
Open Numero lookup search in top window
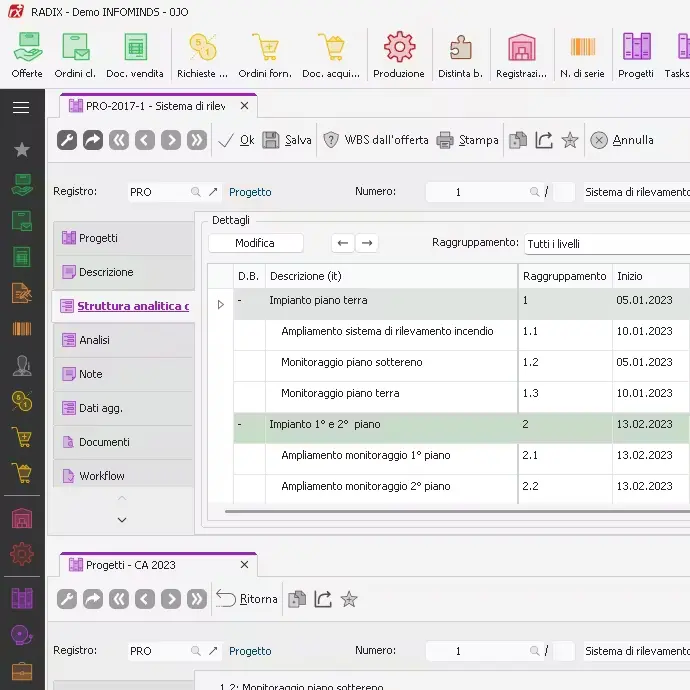coord(534,192)
